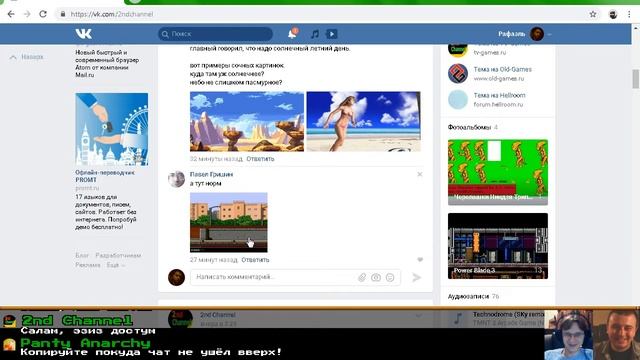Open the beach image thumbnail
640x360 pixels.
(363, 121)
